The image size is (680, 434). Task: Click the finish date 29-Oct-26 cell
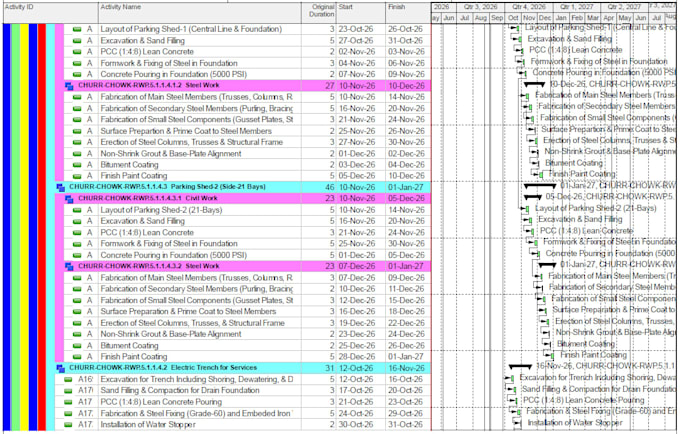coord(408,414)
